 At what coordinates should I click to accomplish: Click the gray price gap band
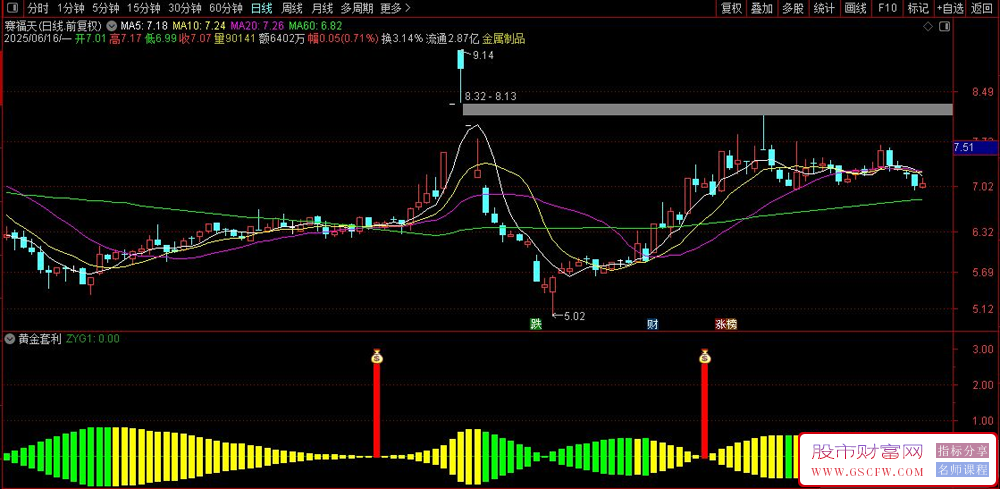pyautogui.click(x=708, y=110)
